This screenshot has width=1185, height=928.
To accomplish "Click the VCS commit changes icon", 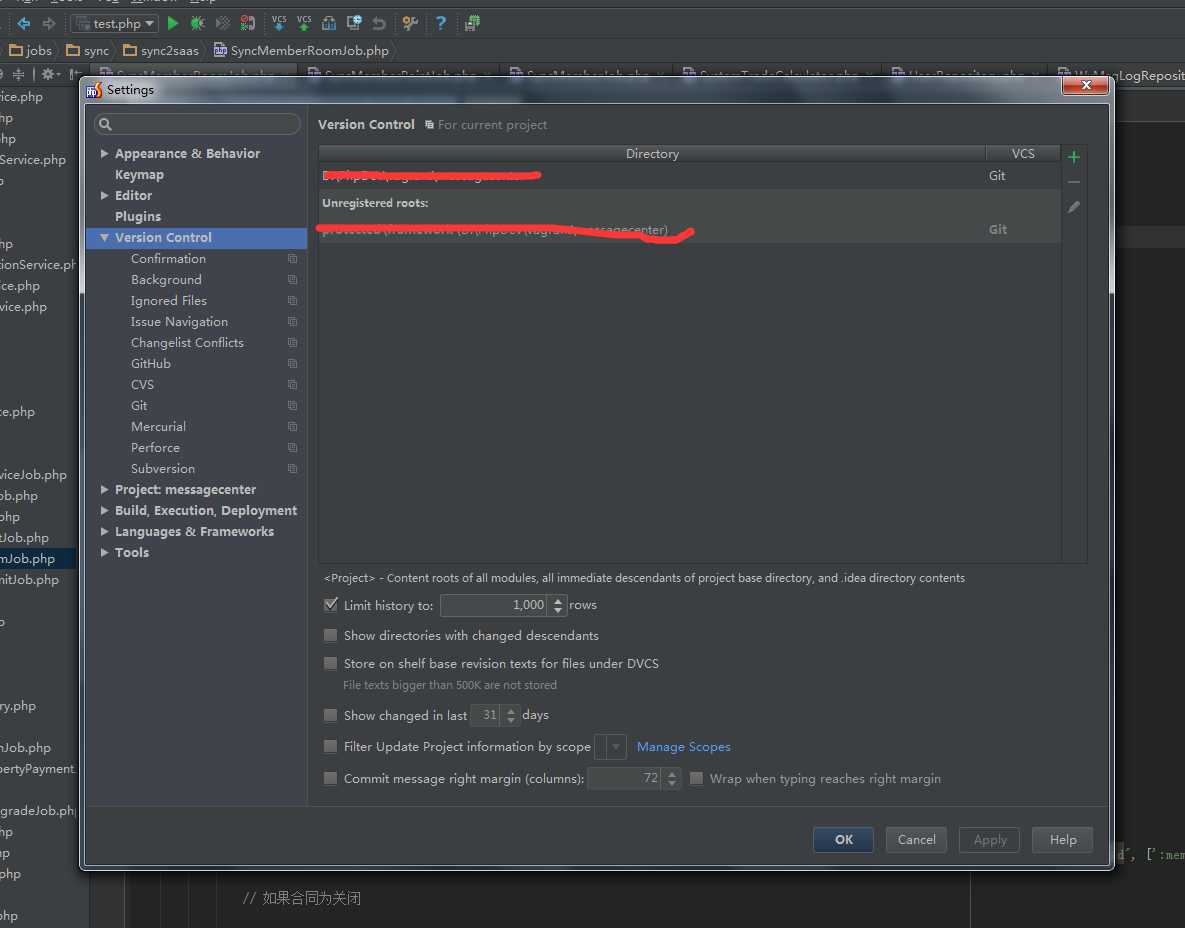I will pos(304,23).
